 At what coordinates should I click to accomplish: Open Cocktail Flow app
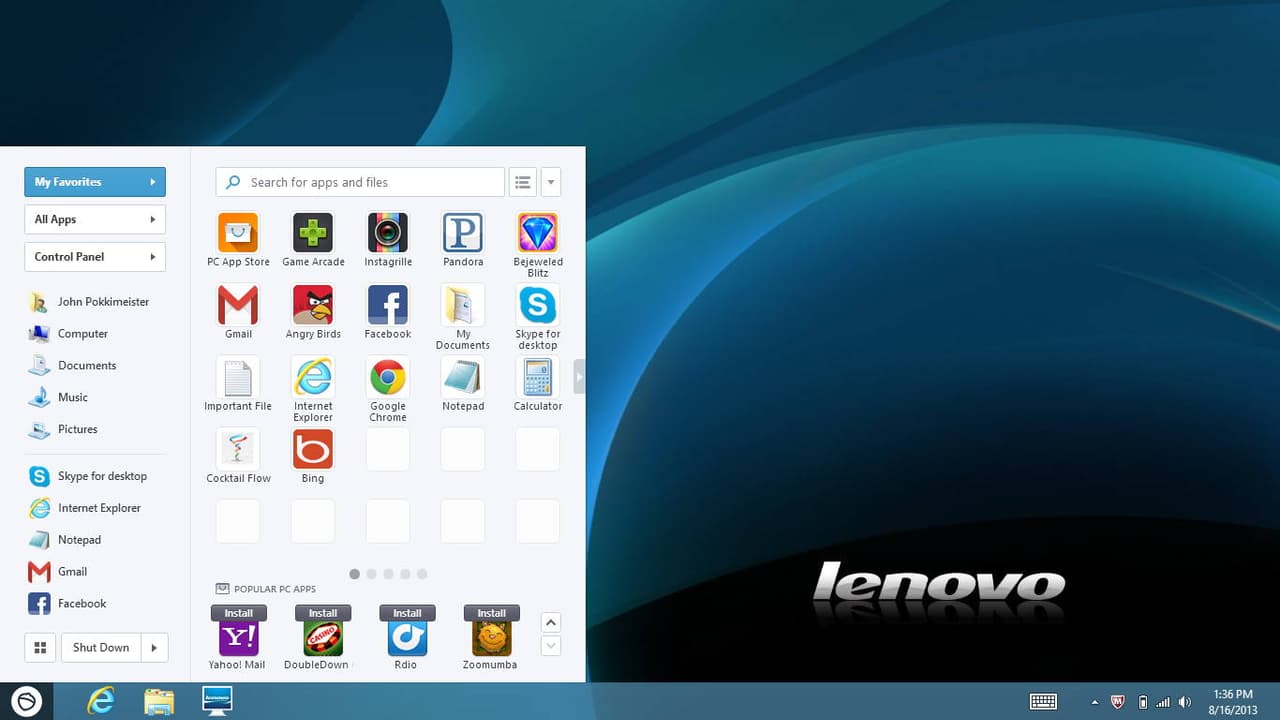click(238, 450)
